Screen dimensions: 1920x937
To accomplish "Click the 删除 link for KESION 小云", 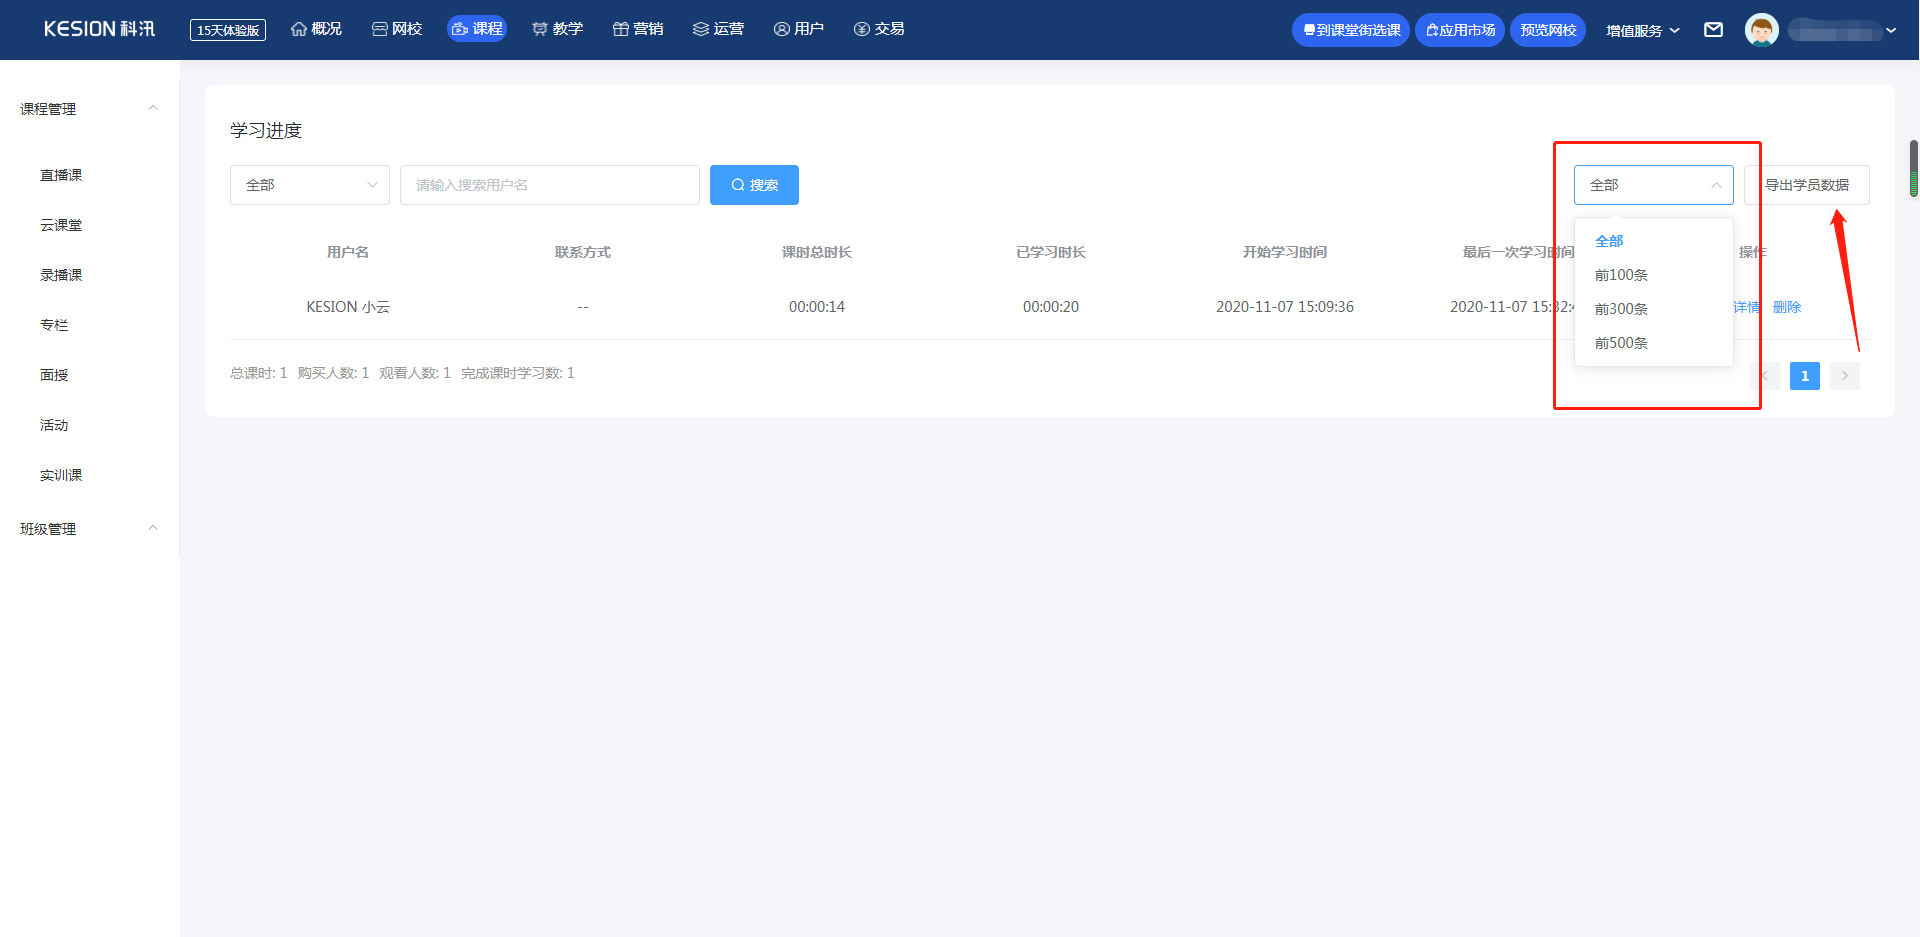I will click(1786, 307).
